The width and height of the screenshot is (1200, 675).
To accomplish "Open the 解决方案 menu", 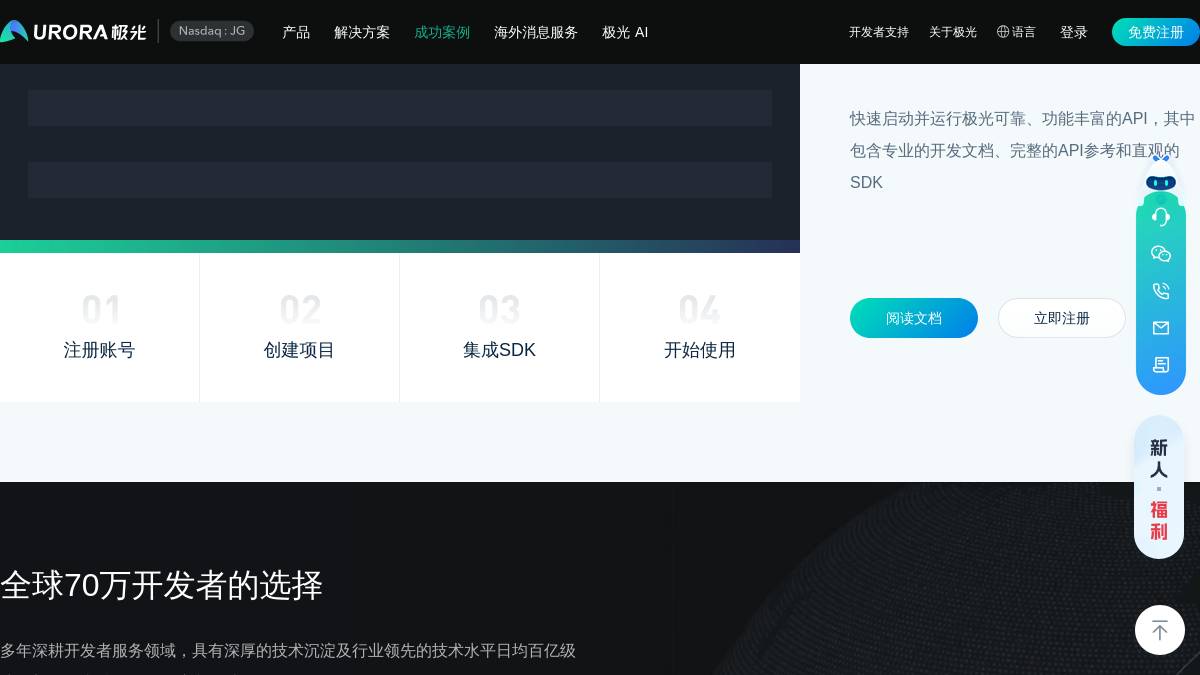I will [362, 32].
